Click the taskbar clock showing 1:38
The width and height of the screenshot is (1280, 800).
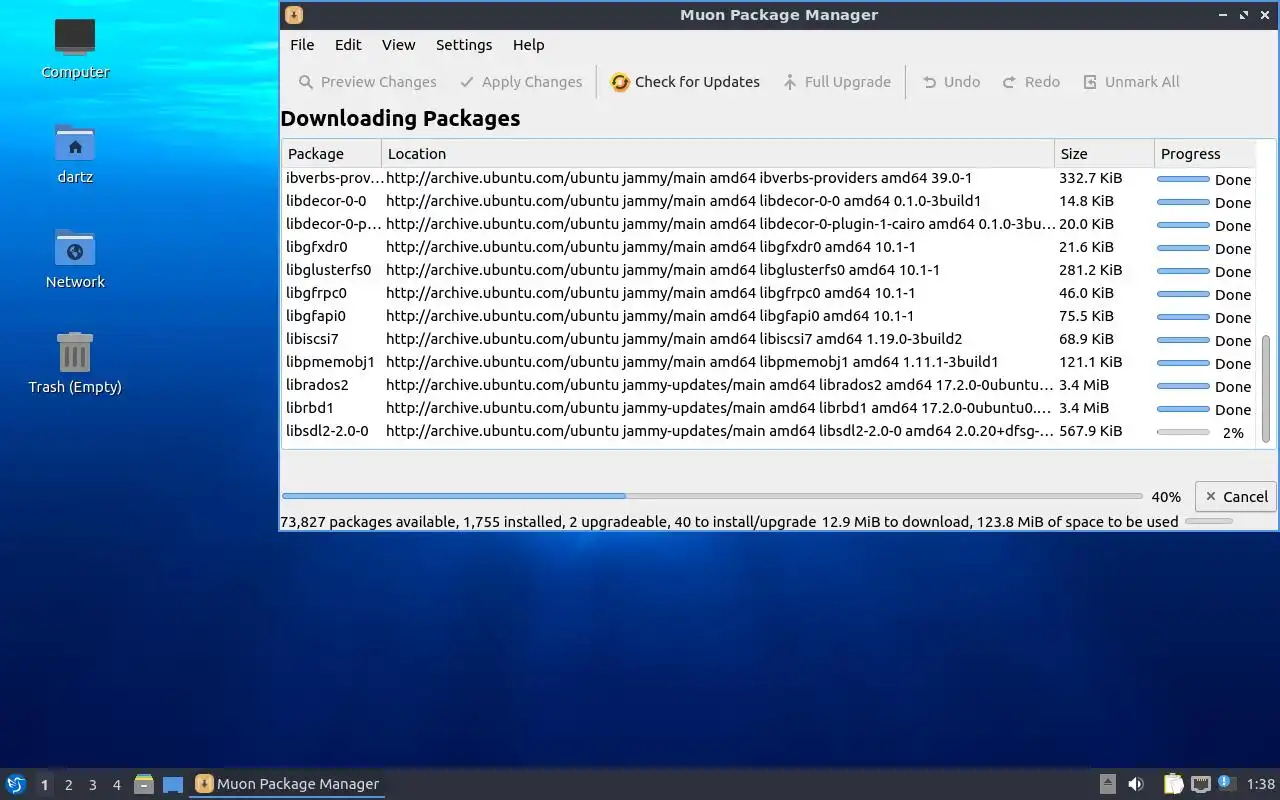click(x=1261, y=785)
